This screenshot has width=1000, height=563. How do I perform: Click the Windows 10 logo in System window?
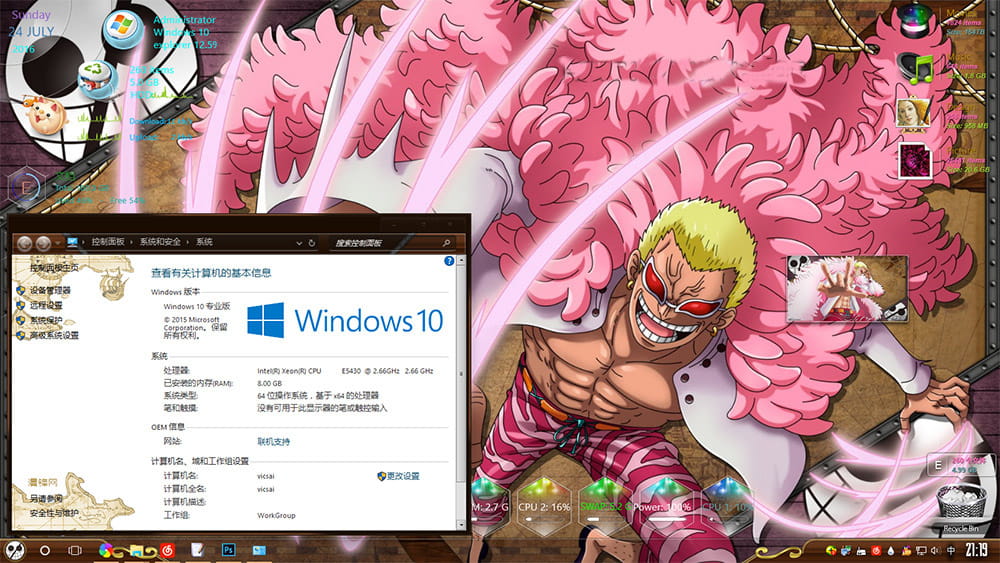coord(345,320)
